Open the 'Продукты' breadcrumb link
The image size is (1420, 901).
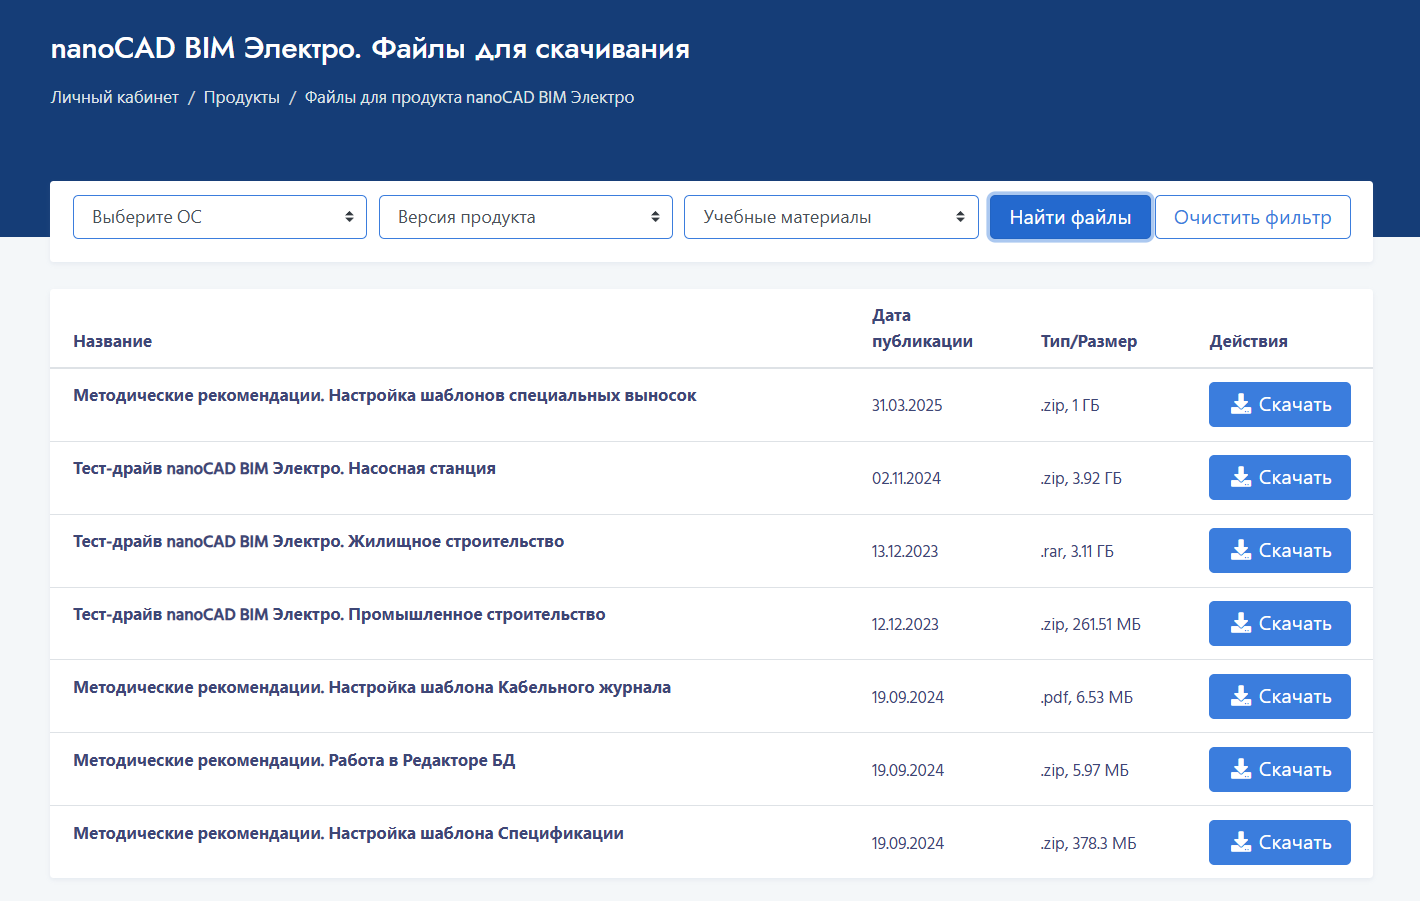(x=242, y=97)
